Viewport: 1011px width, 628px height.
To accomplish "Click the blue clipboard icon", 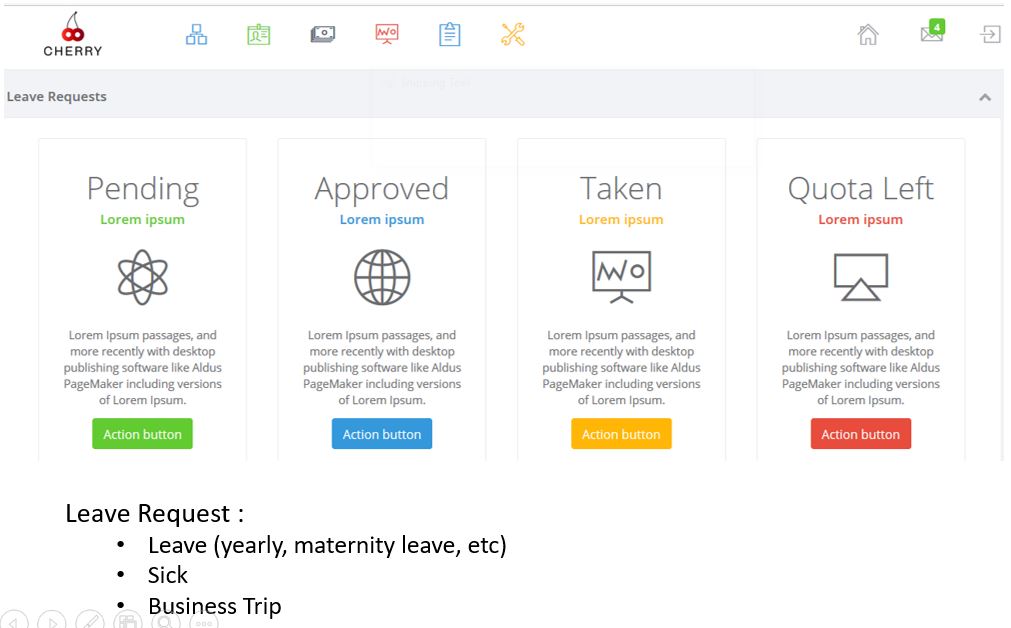I will coord(450,35).
